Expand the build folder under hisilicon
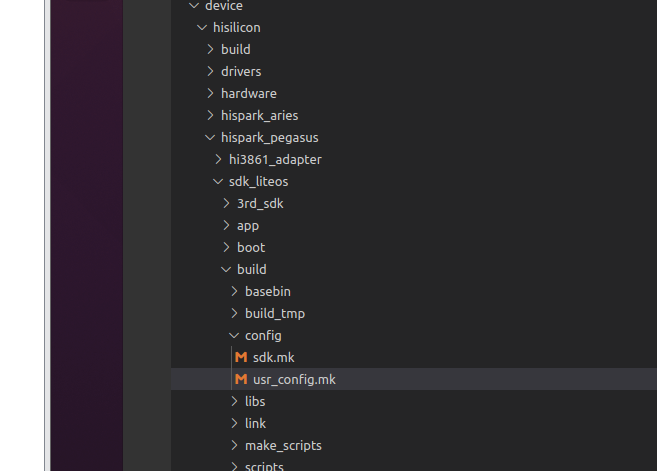This screenshot has height=471, width=657. coord(210,49)
